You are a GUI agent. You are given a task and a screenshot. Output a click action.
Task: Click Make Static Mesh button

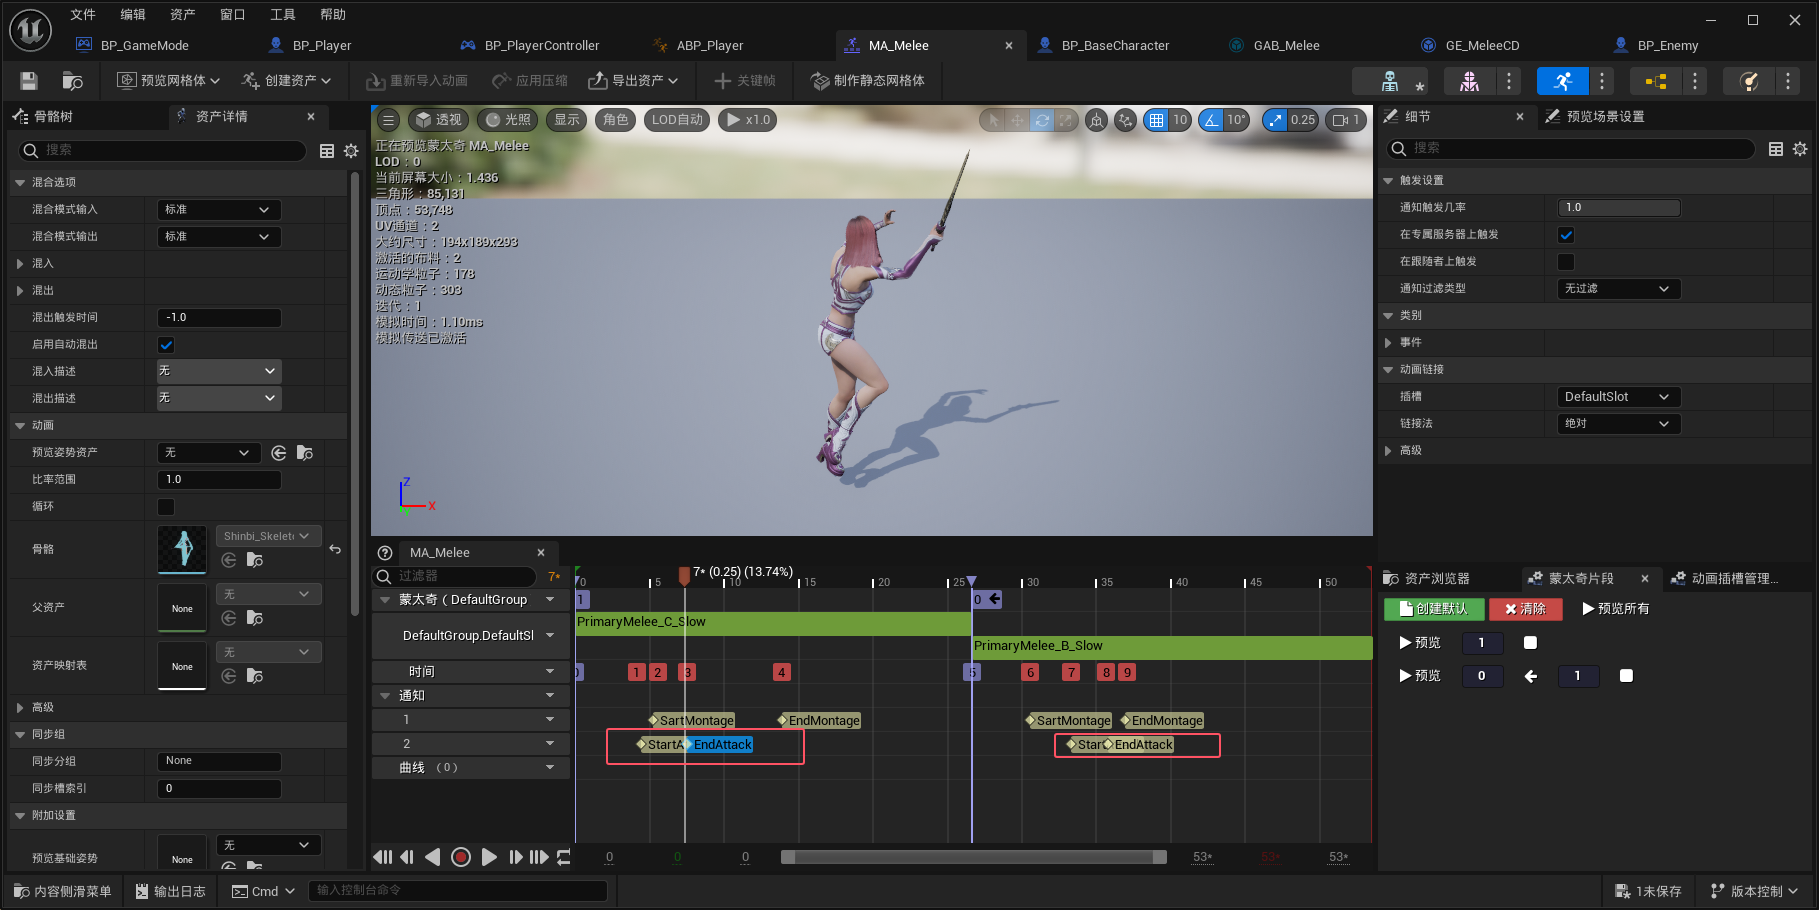(x=868, y=81)
